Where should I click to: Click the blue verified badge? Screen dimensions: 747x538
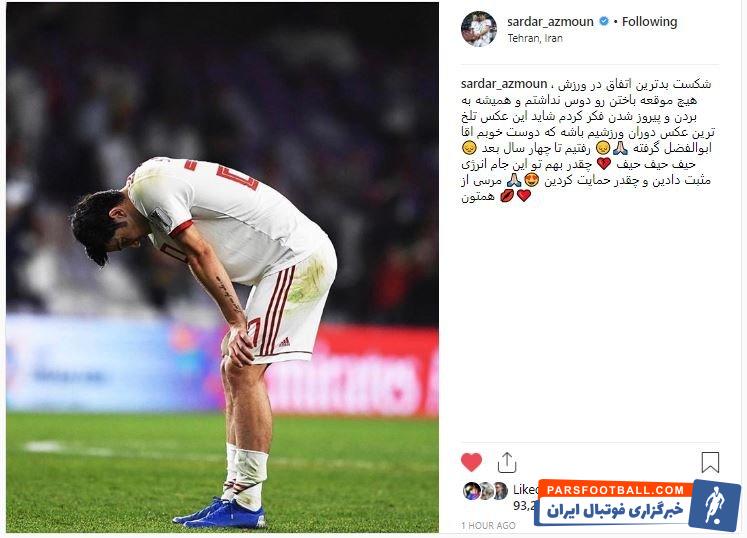coord(604,21)
